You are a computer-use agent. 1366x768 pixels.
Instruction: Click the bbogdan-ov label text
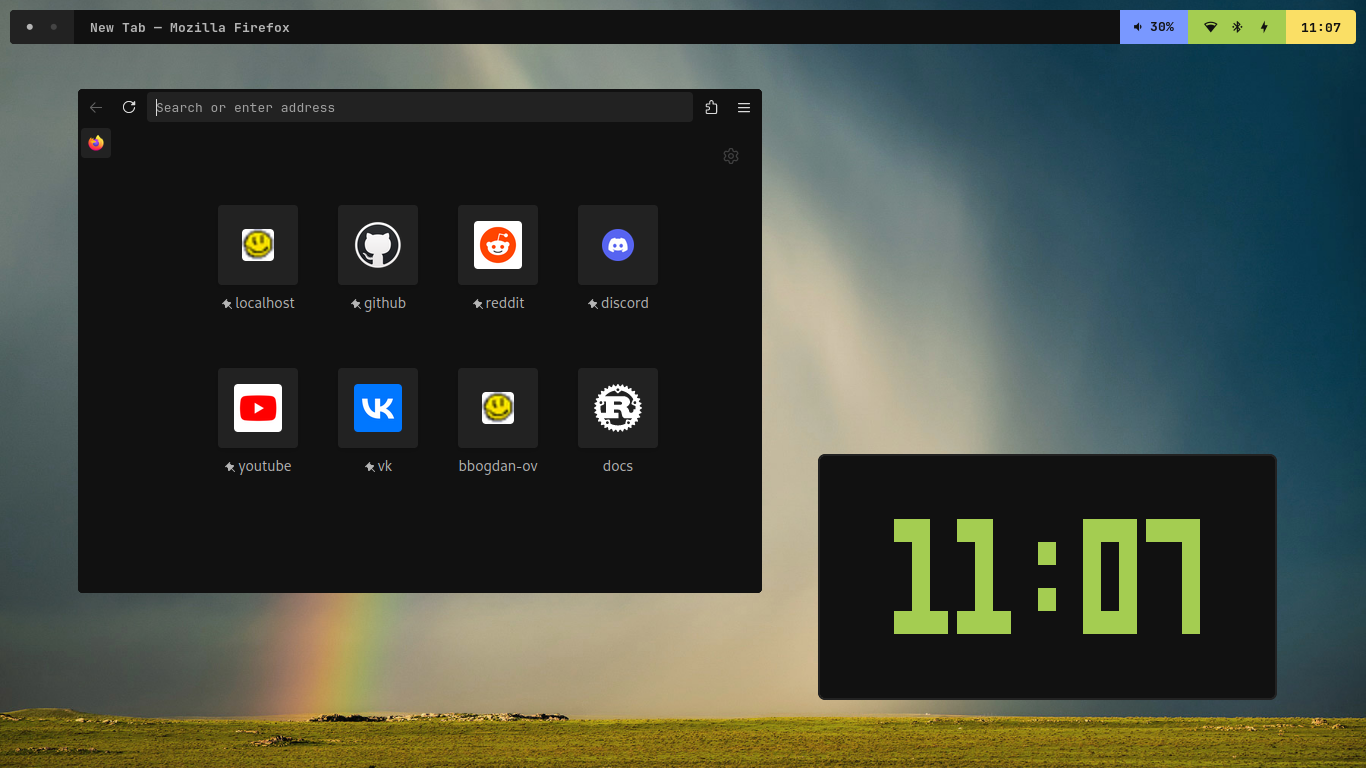point(498,466)
